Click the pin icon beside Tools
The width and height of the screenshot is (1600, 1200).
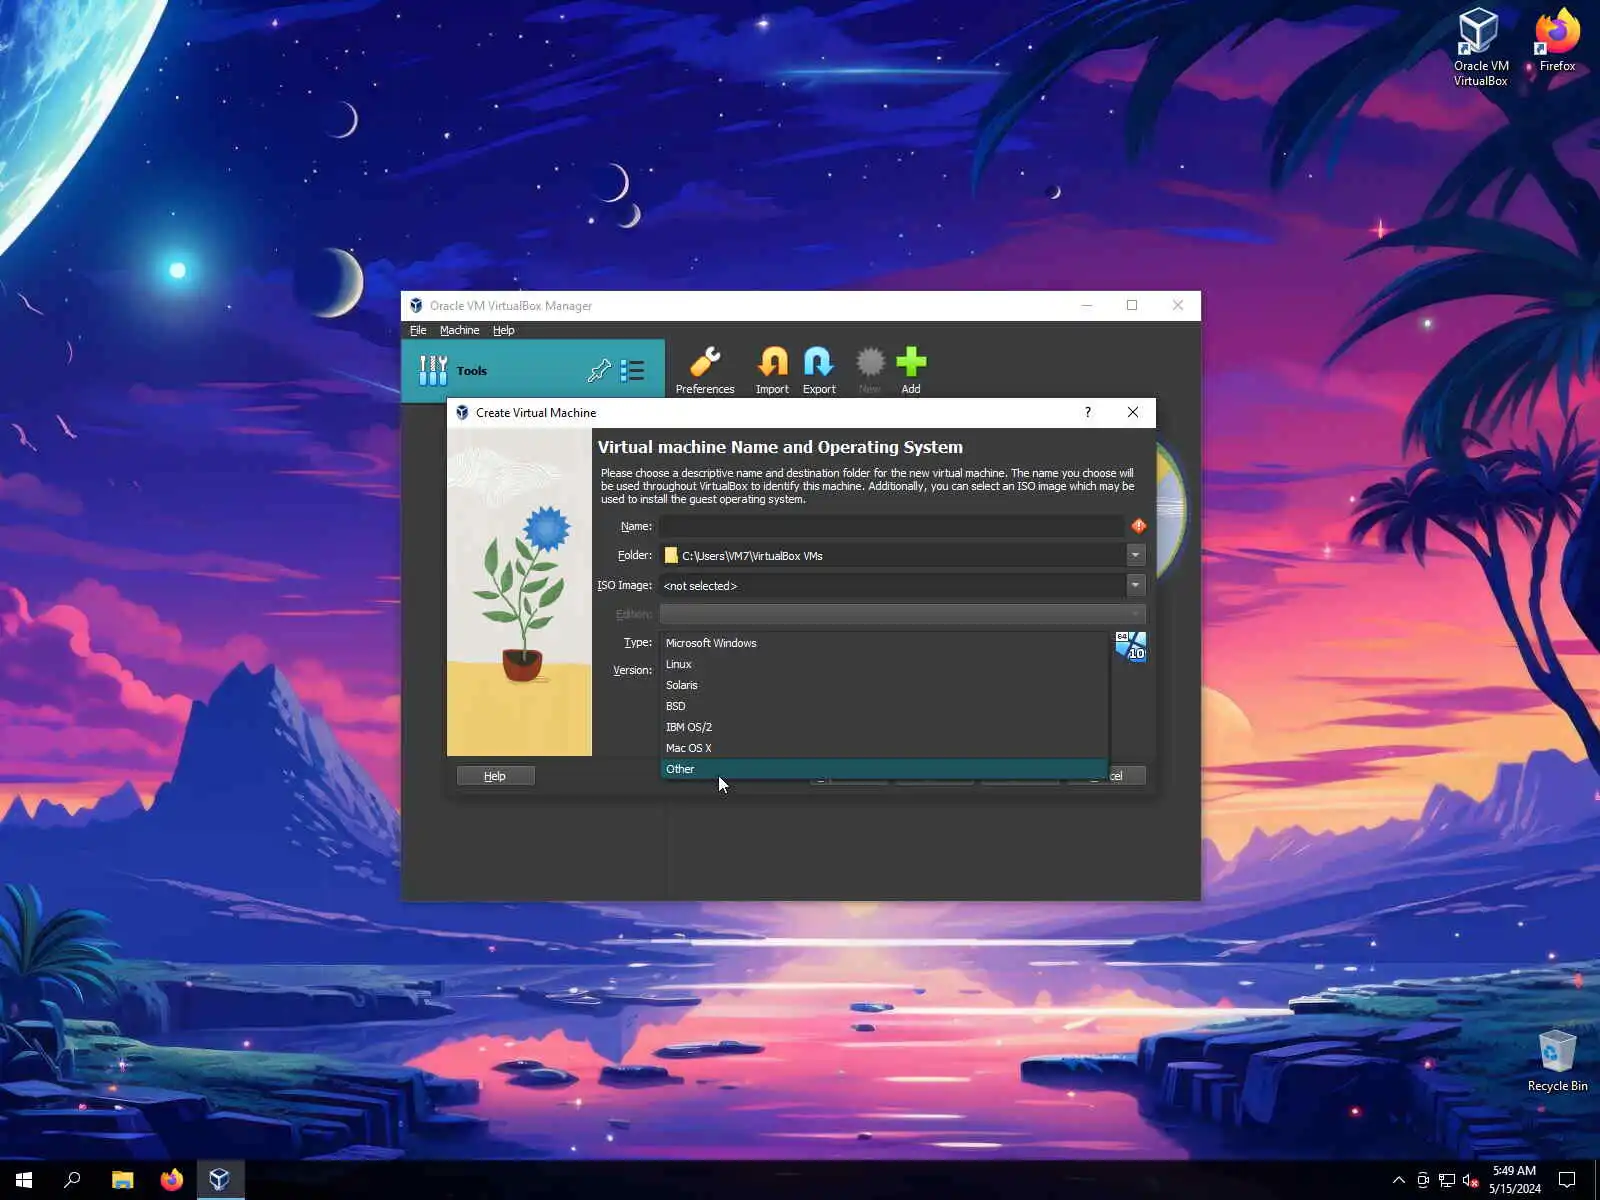coord(599,371)
